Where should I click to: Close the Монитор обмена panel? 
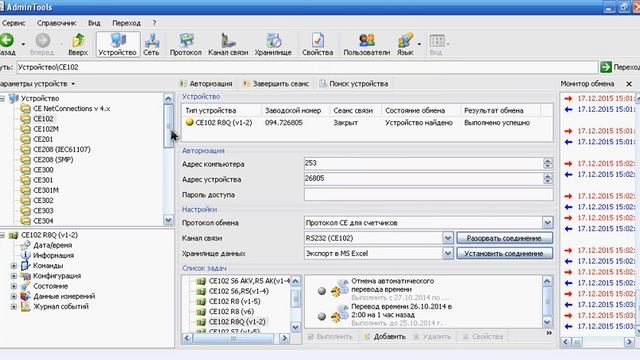[x=629, y=84]
